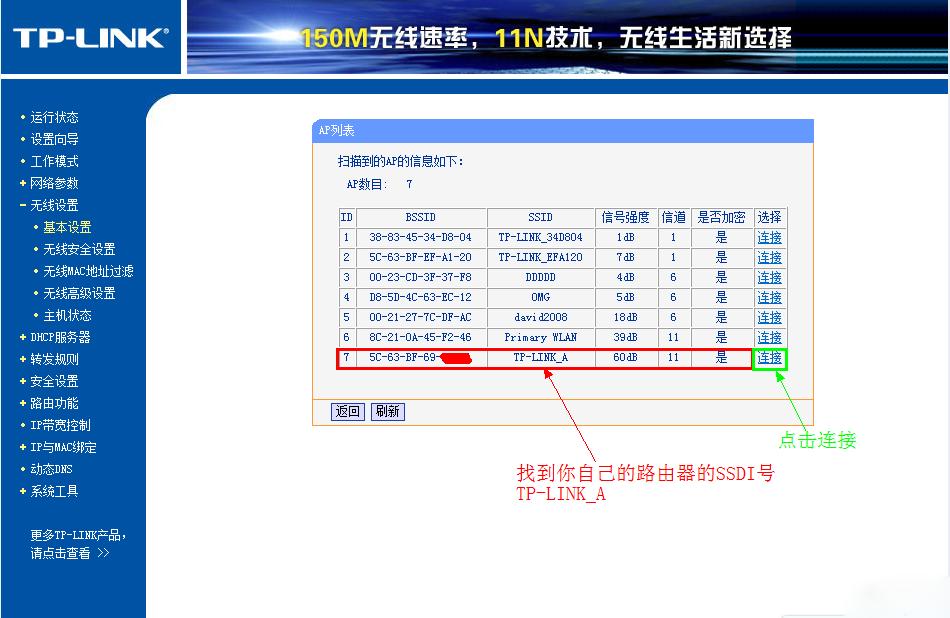Viewport: 950px width, 618px height.
Task: Expand the DHCP服务器 sidebar section
Action: pyautogui.click(x=61, y=336)
